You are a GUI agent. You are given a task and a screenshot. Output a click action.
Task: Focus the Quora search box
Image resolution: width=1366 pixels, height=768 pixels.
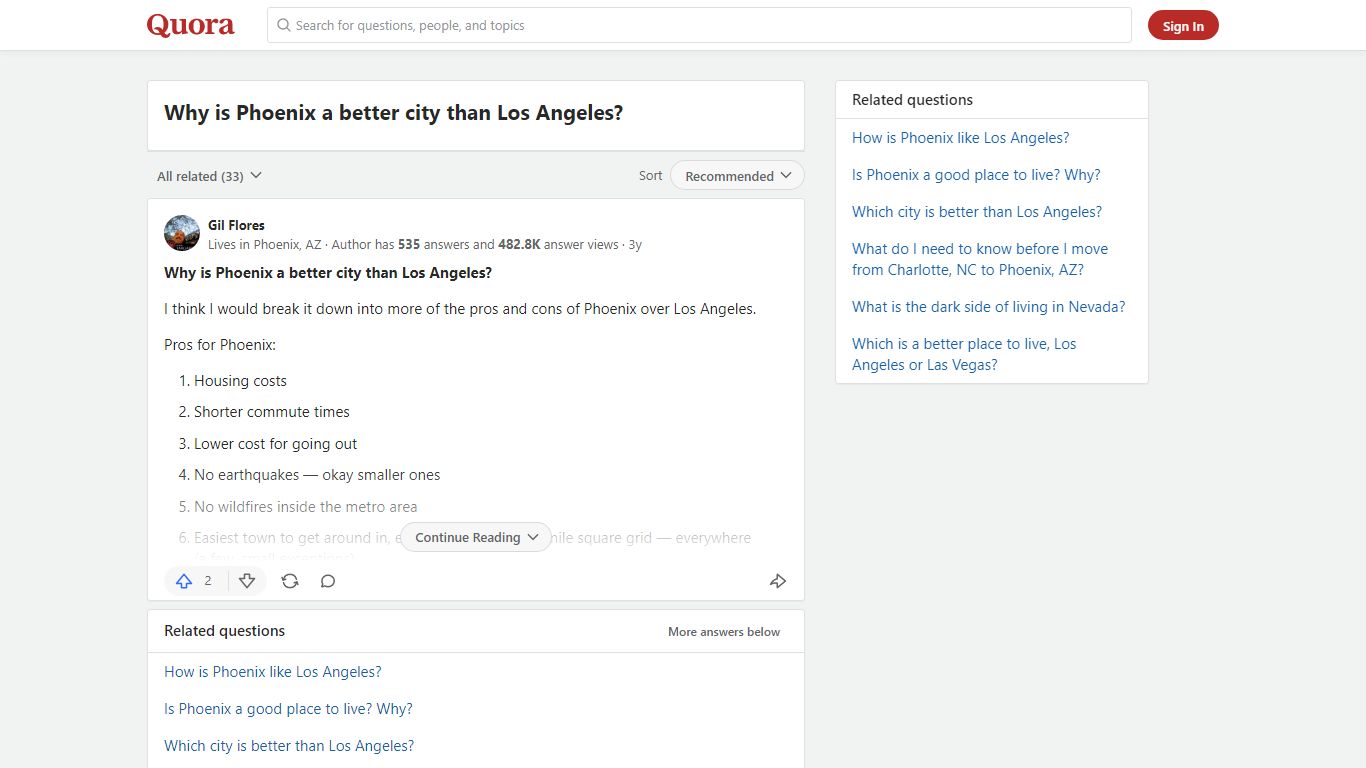click(699, 25)
